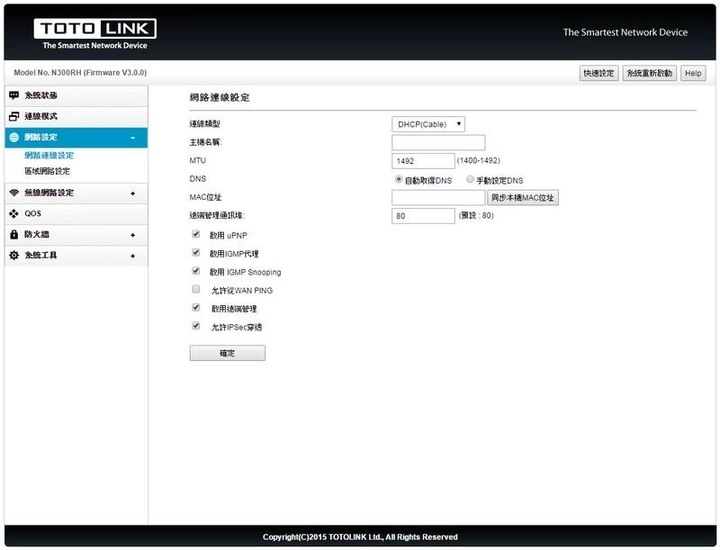Click the QOS arrows icon
Screen dimensions: 720x550
pyautogui.click(x=14, y=213)
